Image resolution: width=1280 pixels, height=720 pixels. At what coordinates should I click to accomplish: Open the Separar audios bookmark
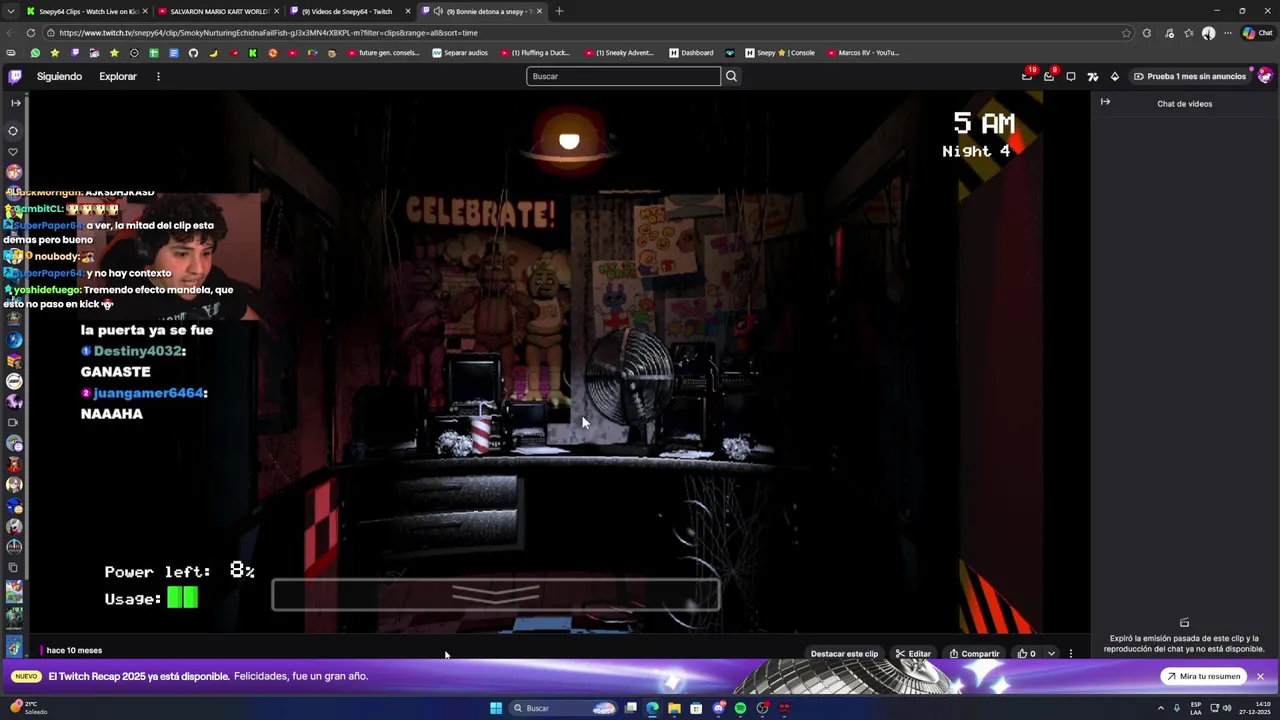pos(460,53)
